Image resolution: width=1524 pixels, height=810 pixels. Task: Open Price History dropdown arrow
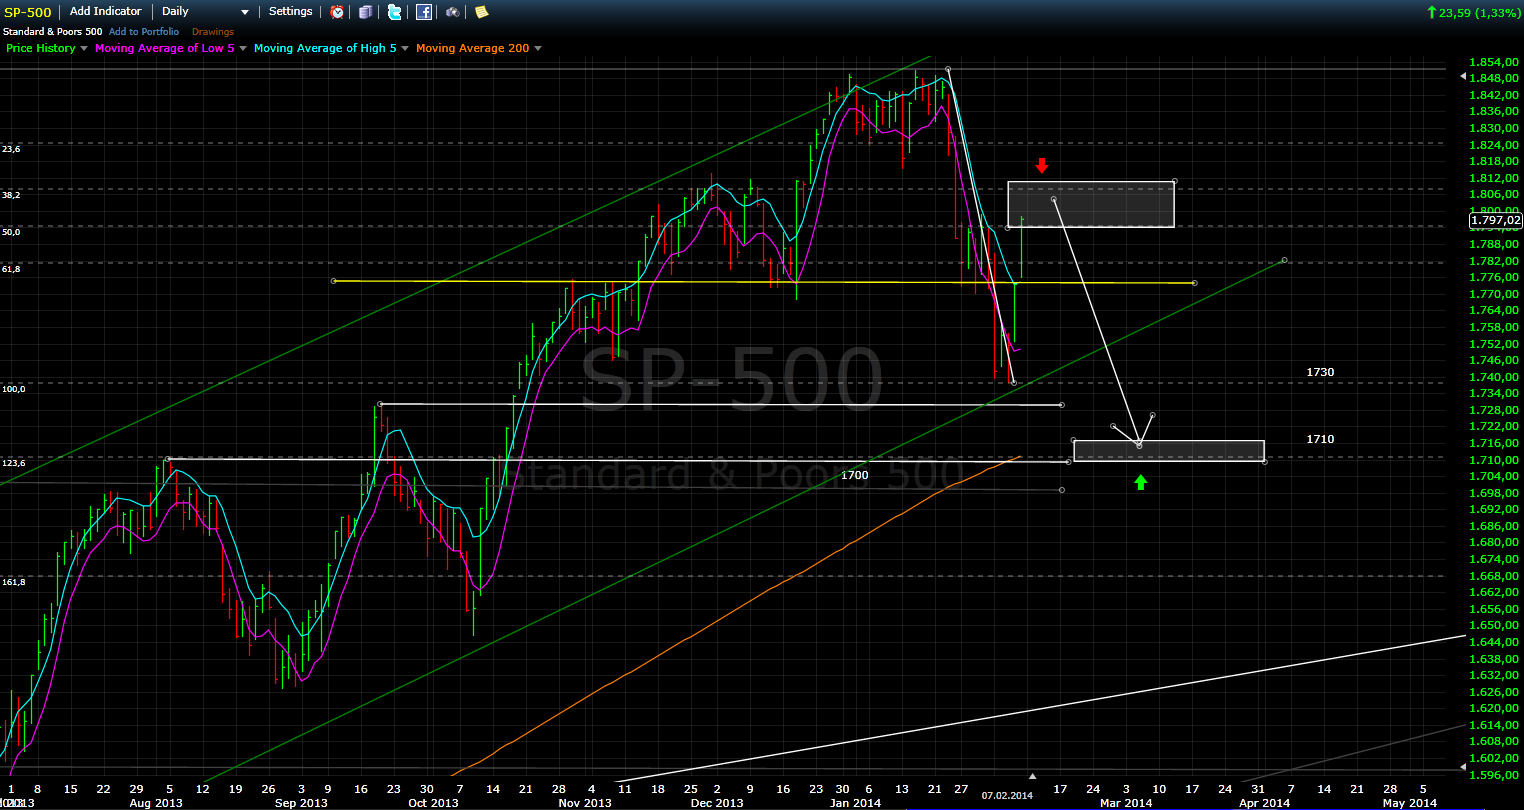(84, 48)
